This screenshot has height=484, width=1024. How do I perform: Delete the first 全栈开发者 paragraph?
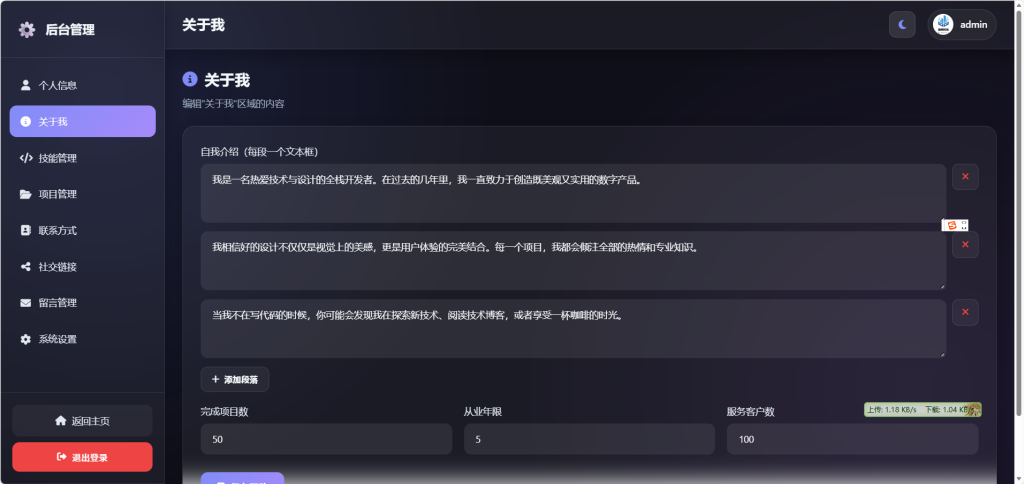coord(965,176)
